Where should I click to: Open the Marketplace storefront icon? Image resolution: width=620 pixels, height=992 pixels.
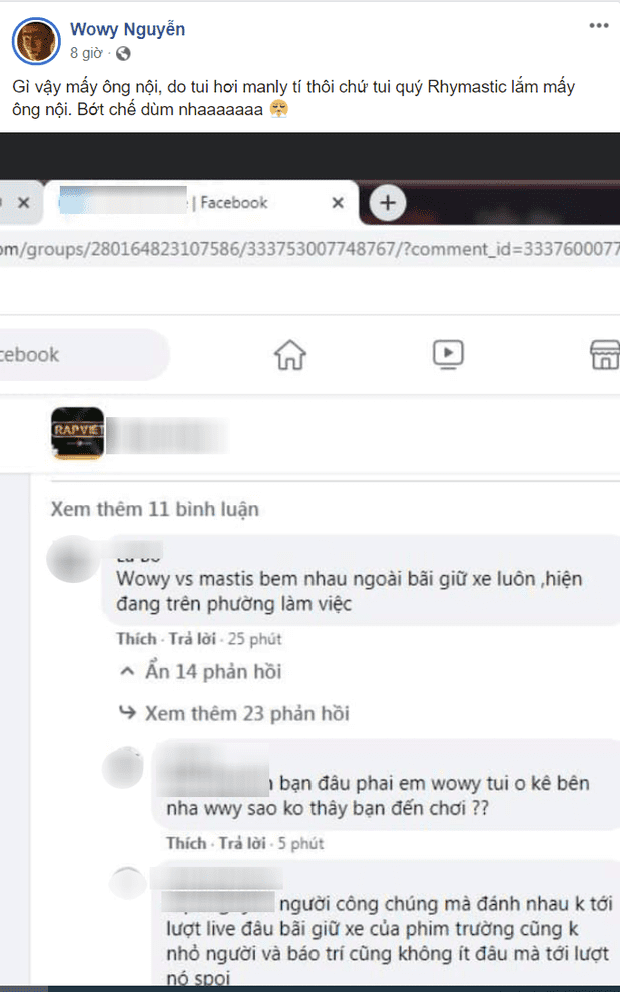(604, 354)
